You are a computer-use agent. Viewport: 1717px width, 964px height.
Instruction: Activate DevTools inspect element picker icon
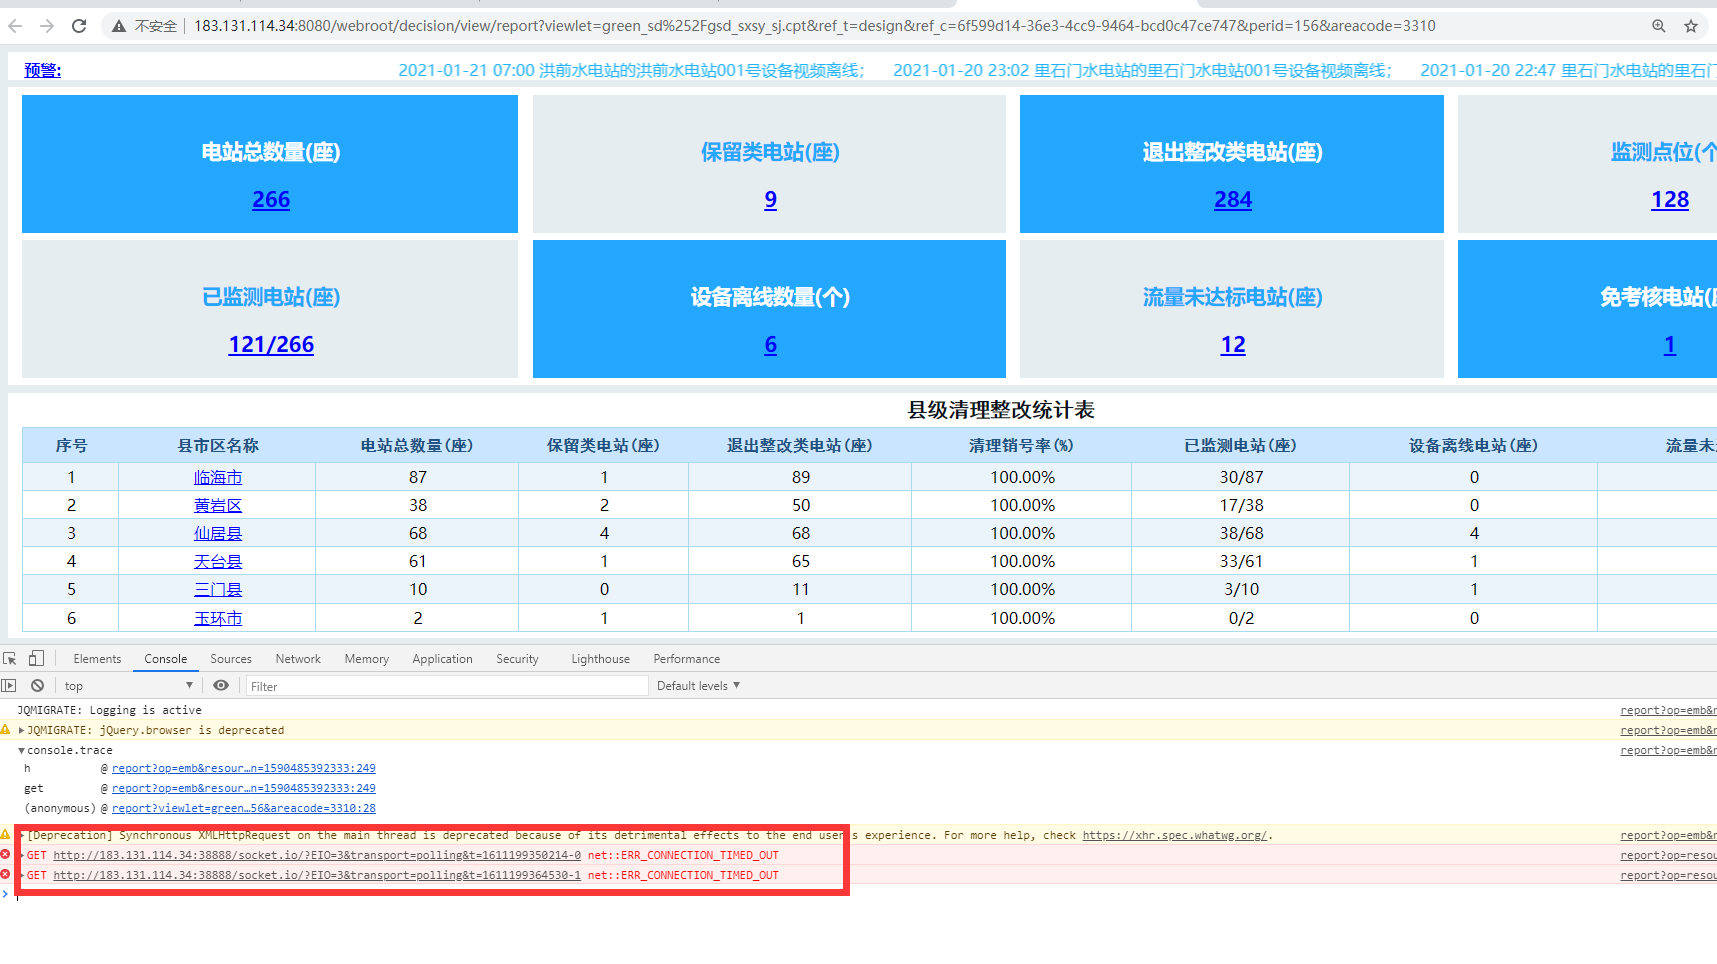[x=10, y=659]
